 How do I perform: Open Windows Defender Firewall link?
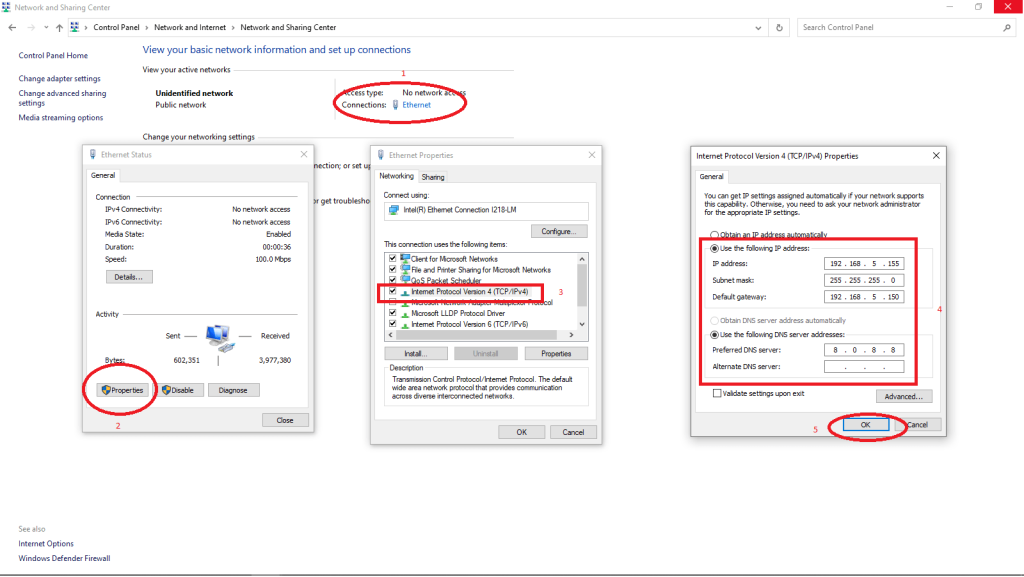click(x=64, y=558)
